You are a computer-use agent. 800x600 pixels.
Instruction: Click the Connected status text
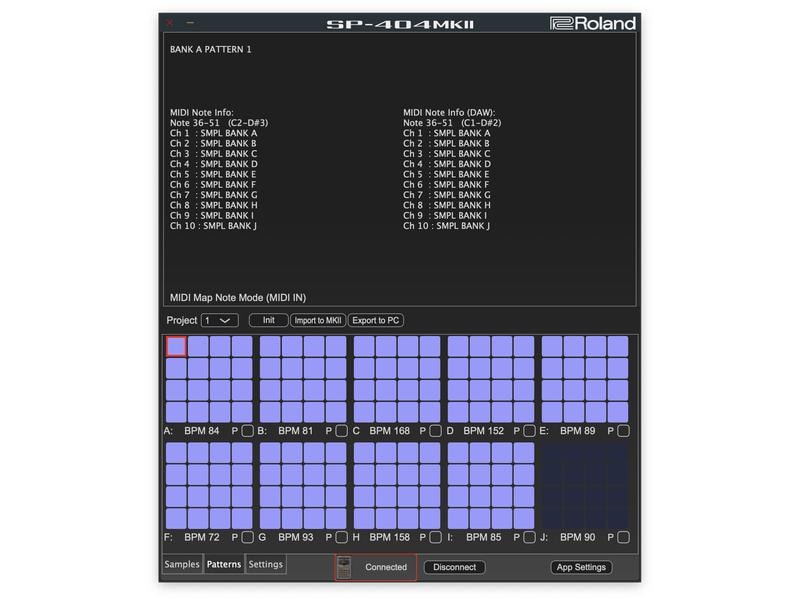click(386, 567)
